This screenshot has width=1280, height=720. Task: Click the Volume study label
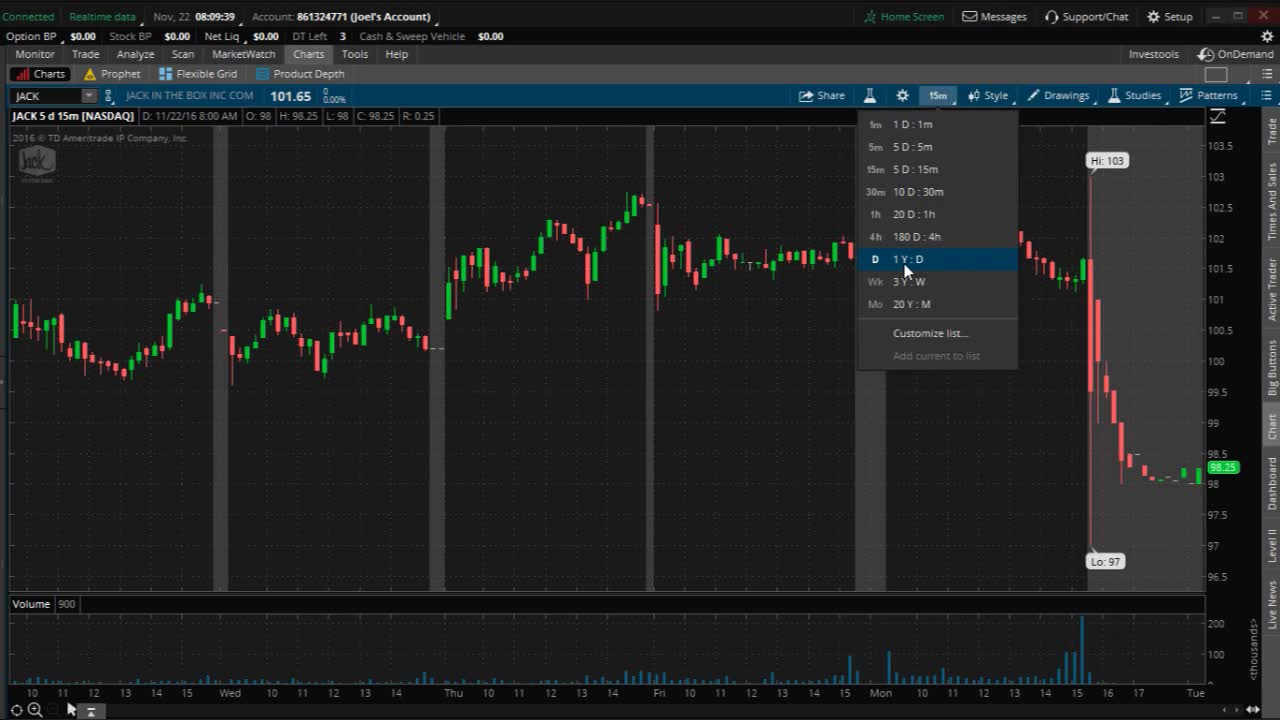point(31,604)
